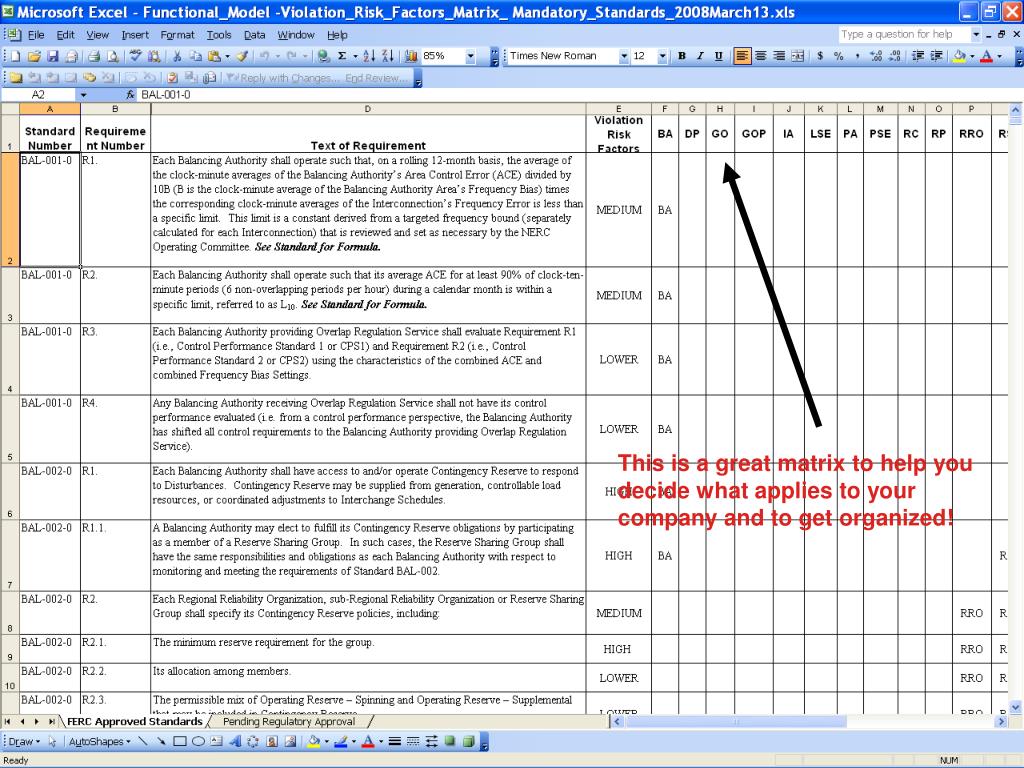Open the Format menu

(x=177, y=35)
